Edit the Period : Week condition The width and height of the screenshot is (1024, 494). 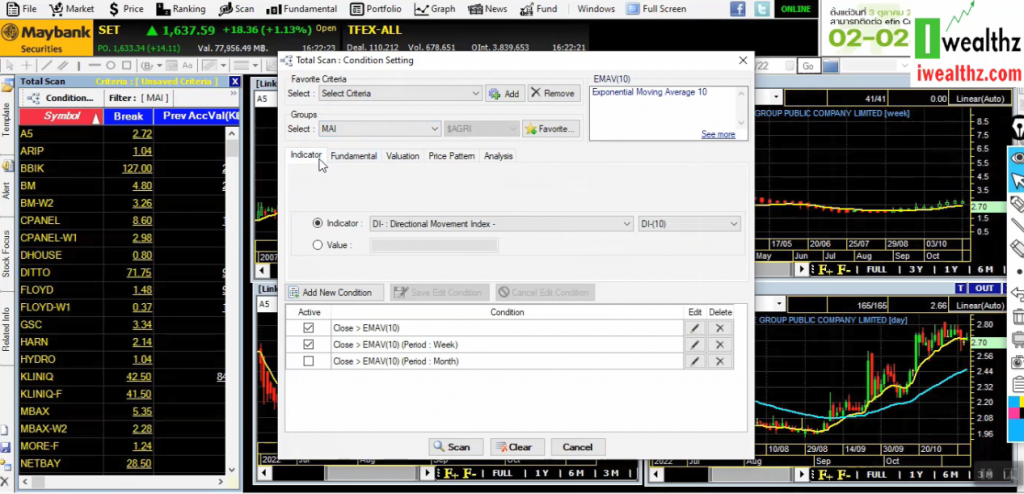[695, 345]
